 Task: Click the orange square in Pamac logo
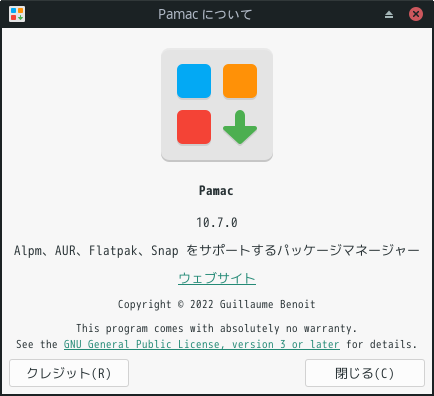tap(240, 81)
